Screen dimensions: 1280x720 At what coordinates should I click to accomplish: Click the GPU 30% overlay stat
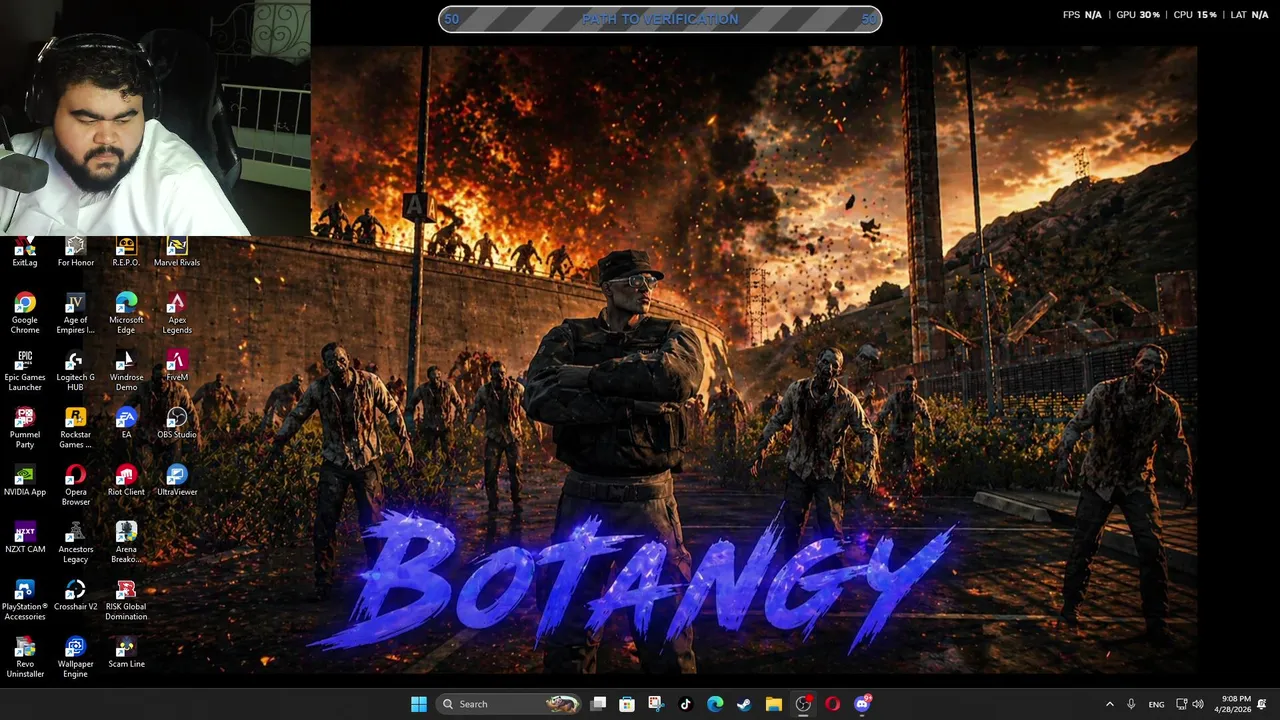coord(1138,15)
